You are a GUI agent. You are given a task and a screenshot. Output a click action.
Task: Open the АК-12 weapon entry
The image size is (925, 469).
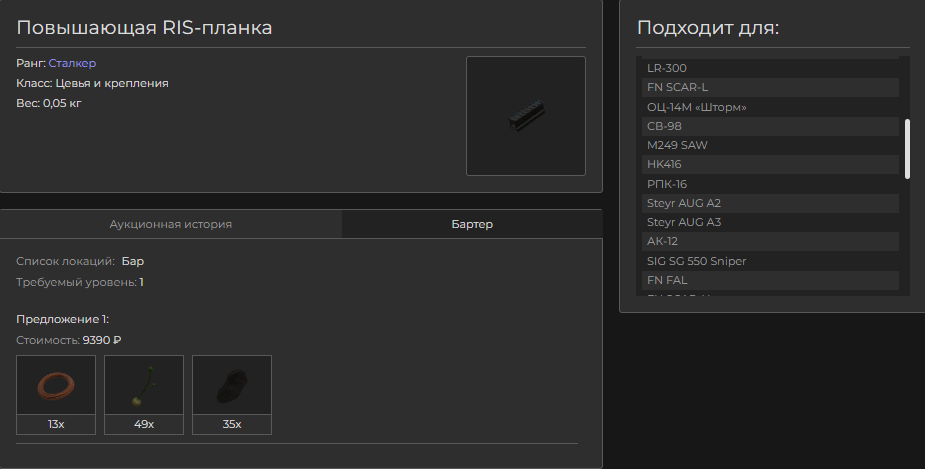(770, 241)
